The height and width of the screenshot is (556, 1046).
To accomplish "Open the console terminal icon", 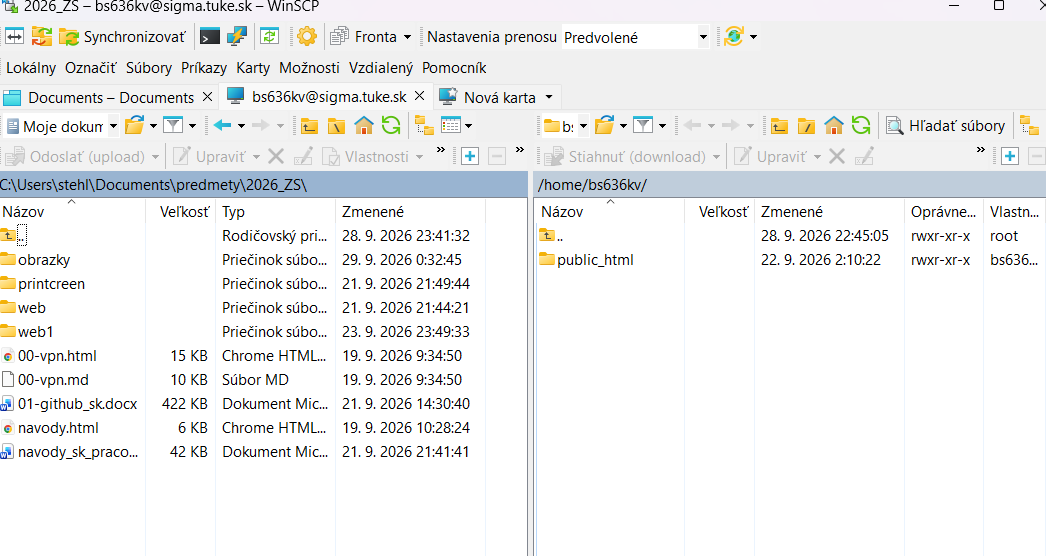I will tap(210, 36).
